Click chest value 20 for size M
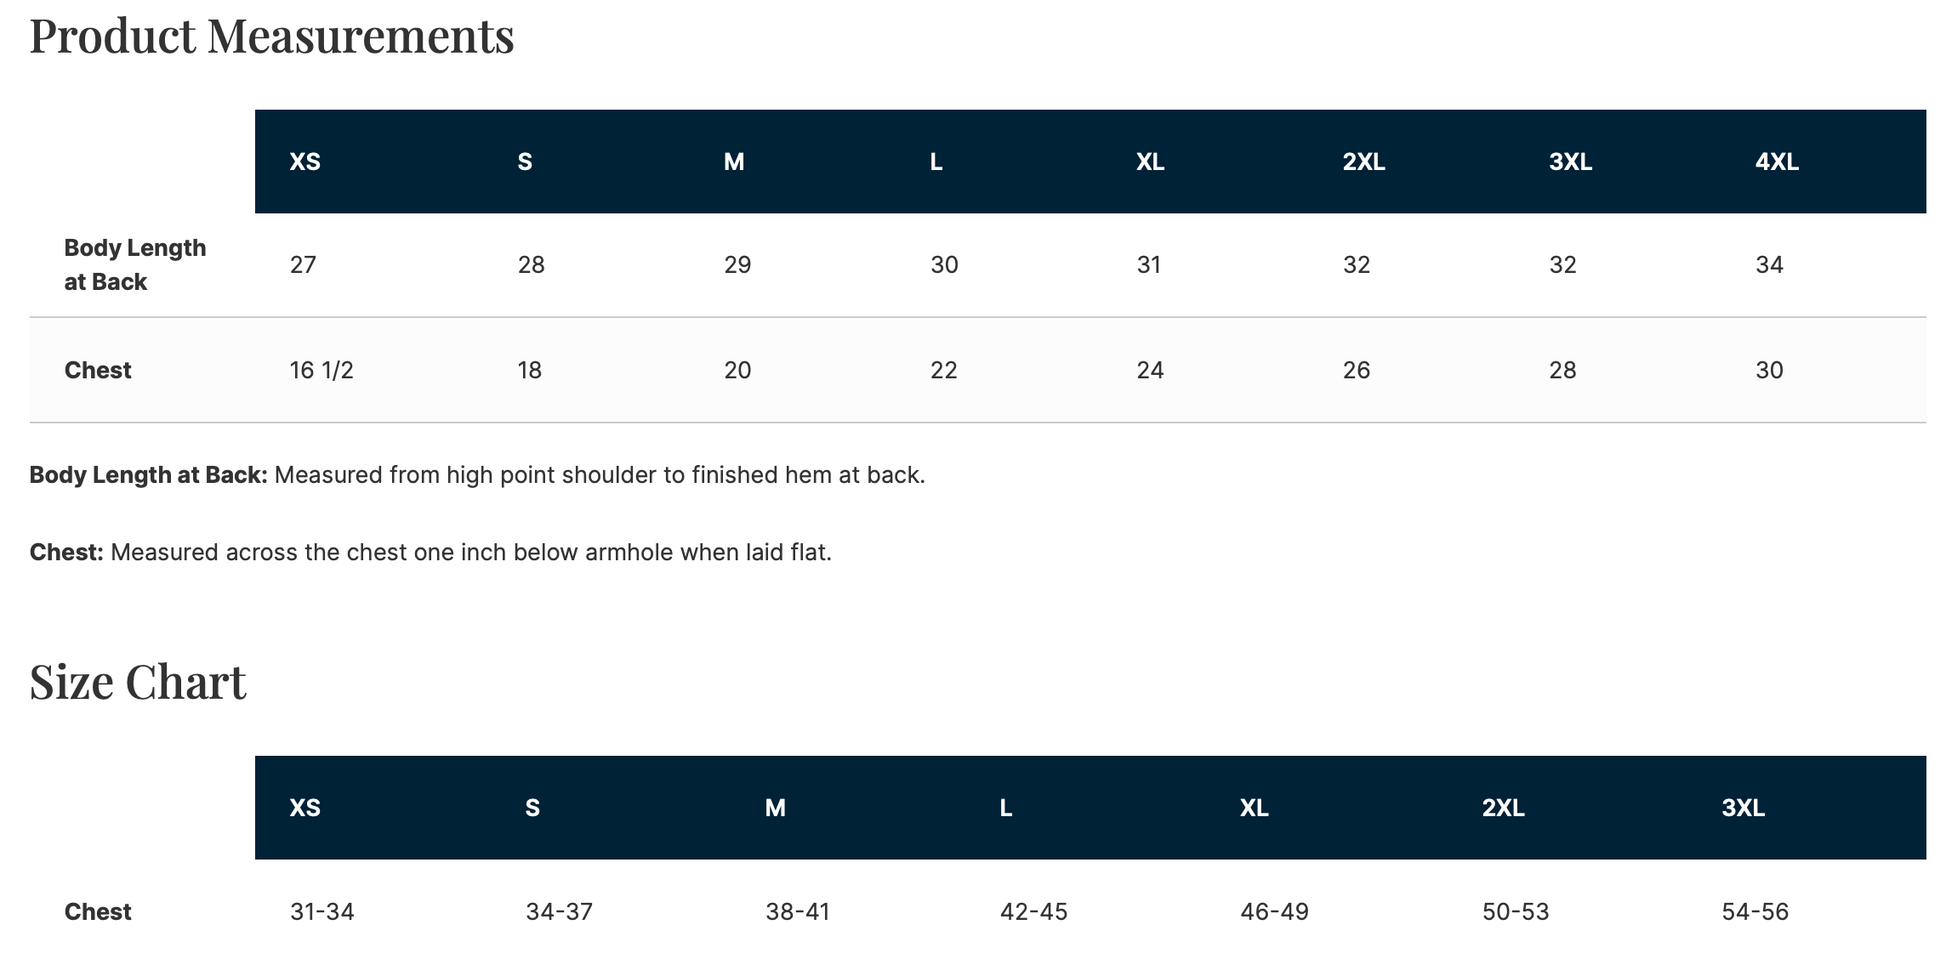The image size is (1946, 959). click(x=737, y=371)
